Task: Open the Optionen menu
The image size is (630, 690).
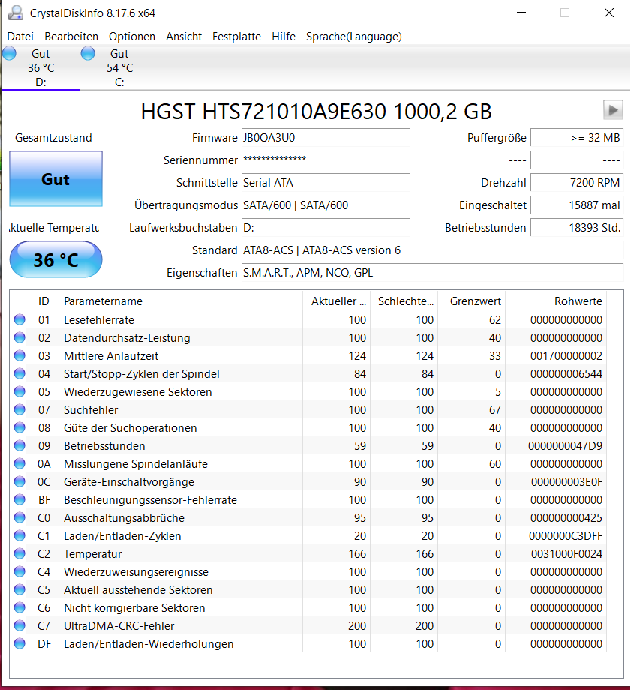Action: point(132,37)
